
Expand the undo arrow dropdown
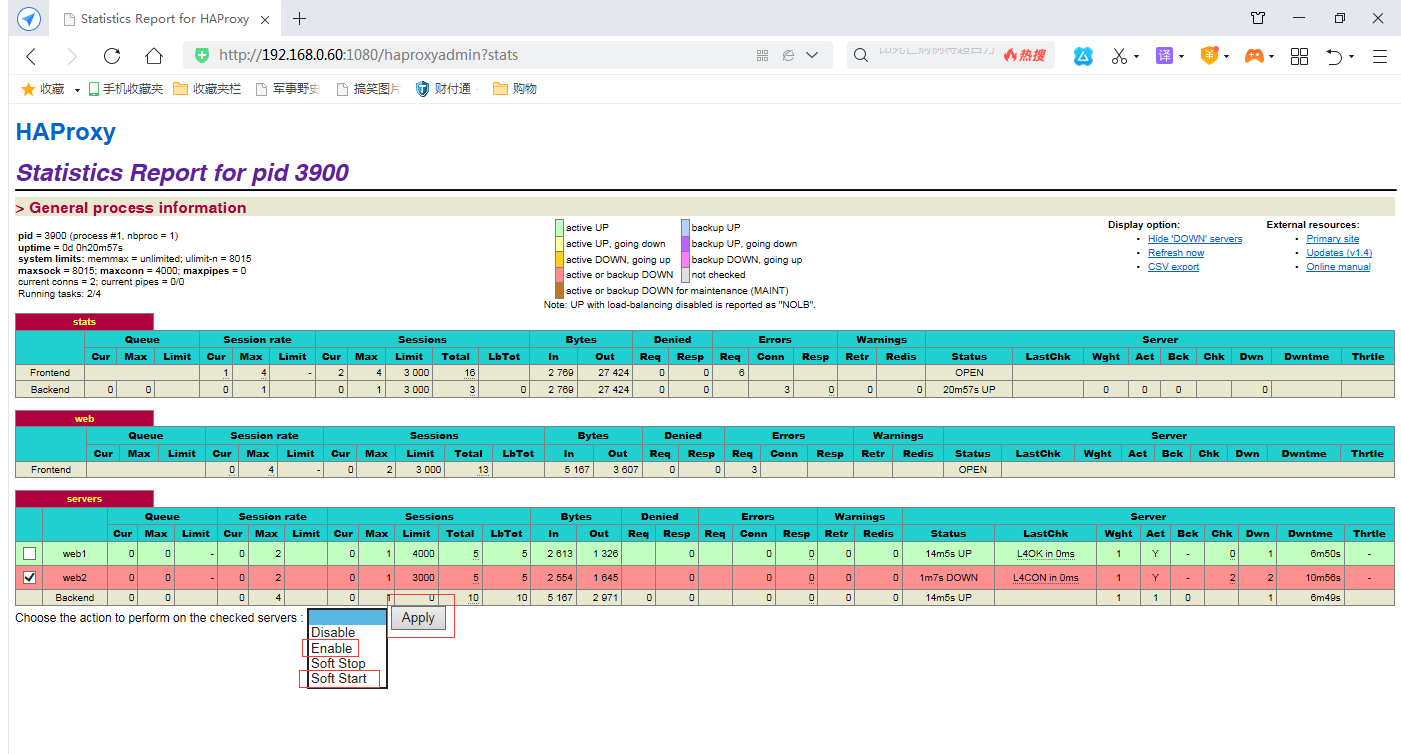point(1351,57)
